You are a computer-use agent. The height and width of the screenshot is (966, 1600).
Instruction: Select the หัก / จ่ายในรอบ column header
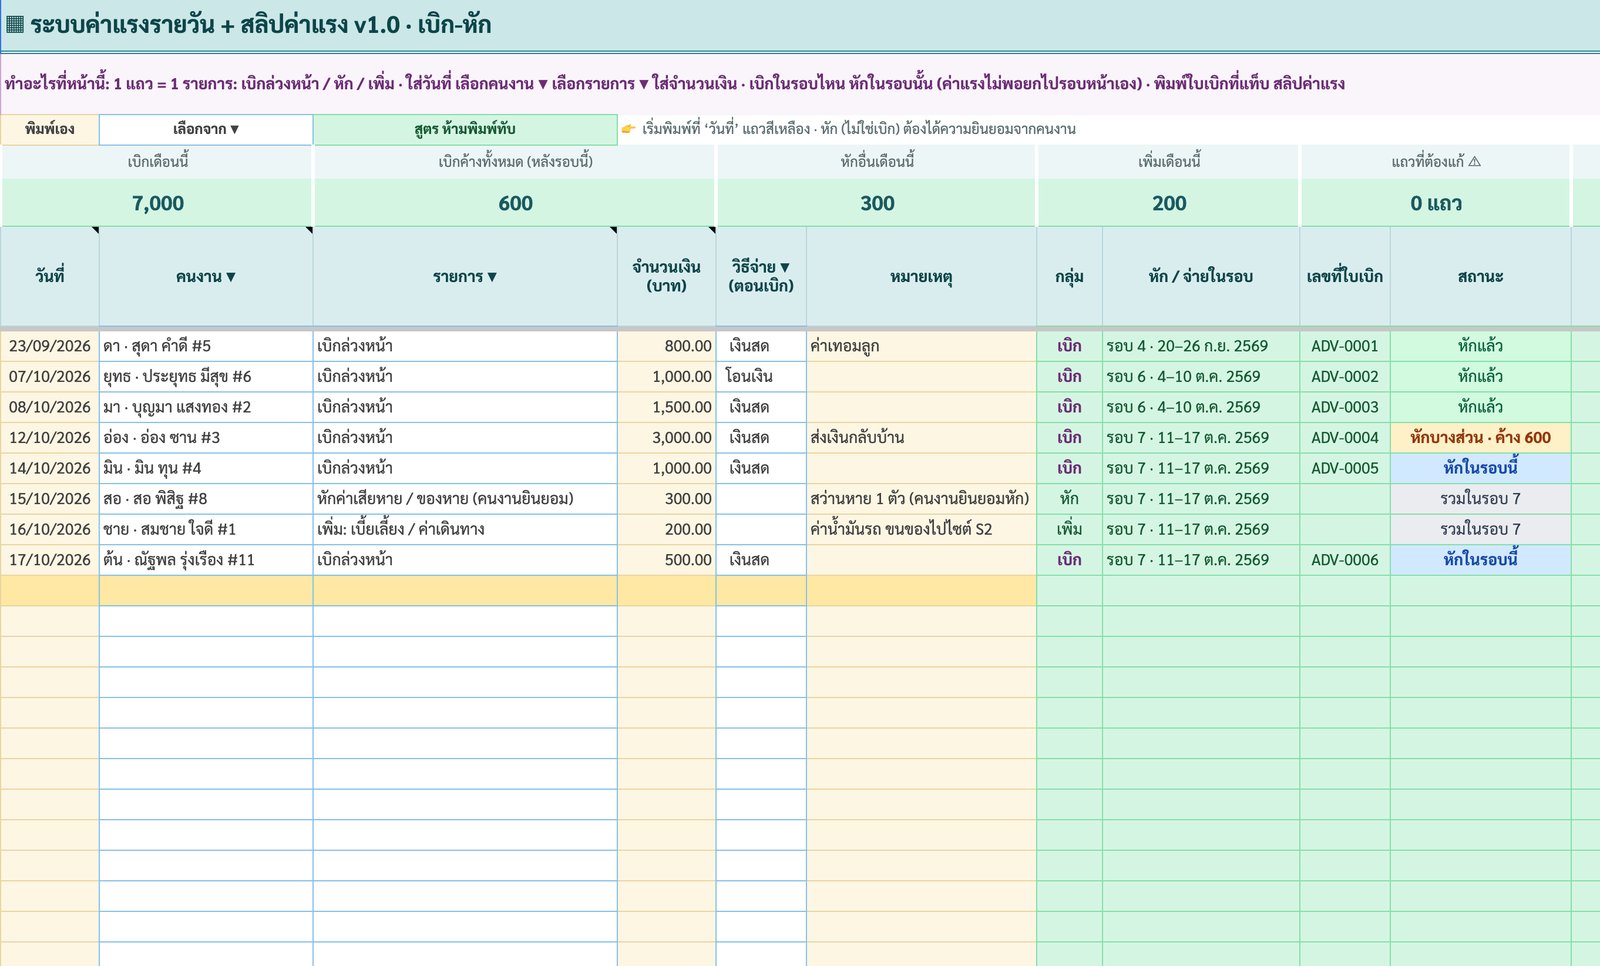pos(1201,276)
